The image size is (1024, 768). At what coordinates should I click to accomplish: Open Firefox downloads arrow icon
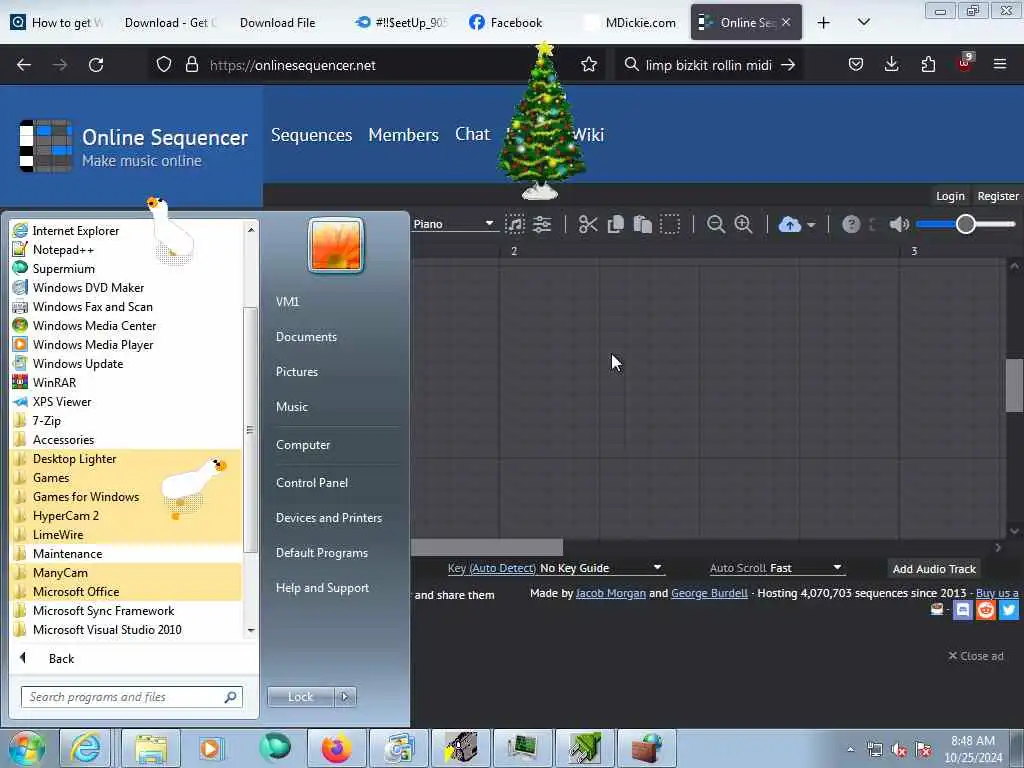coord(891,65)
